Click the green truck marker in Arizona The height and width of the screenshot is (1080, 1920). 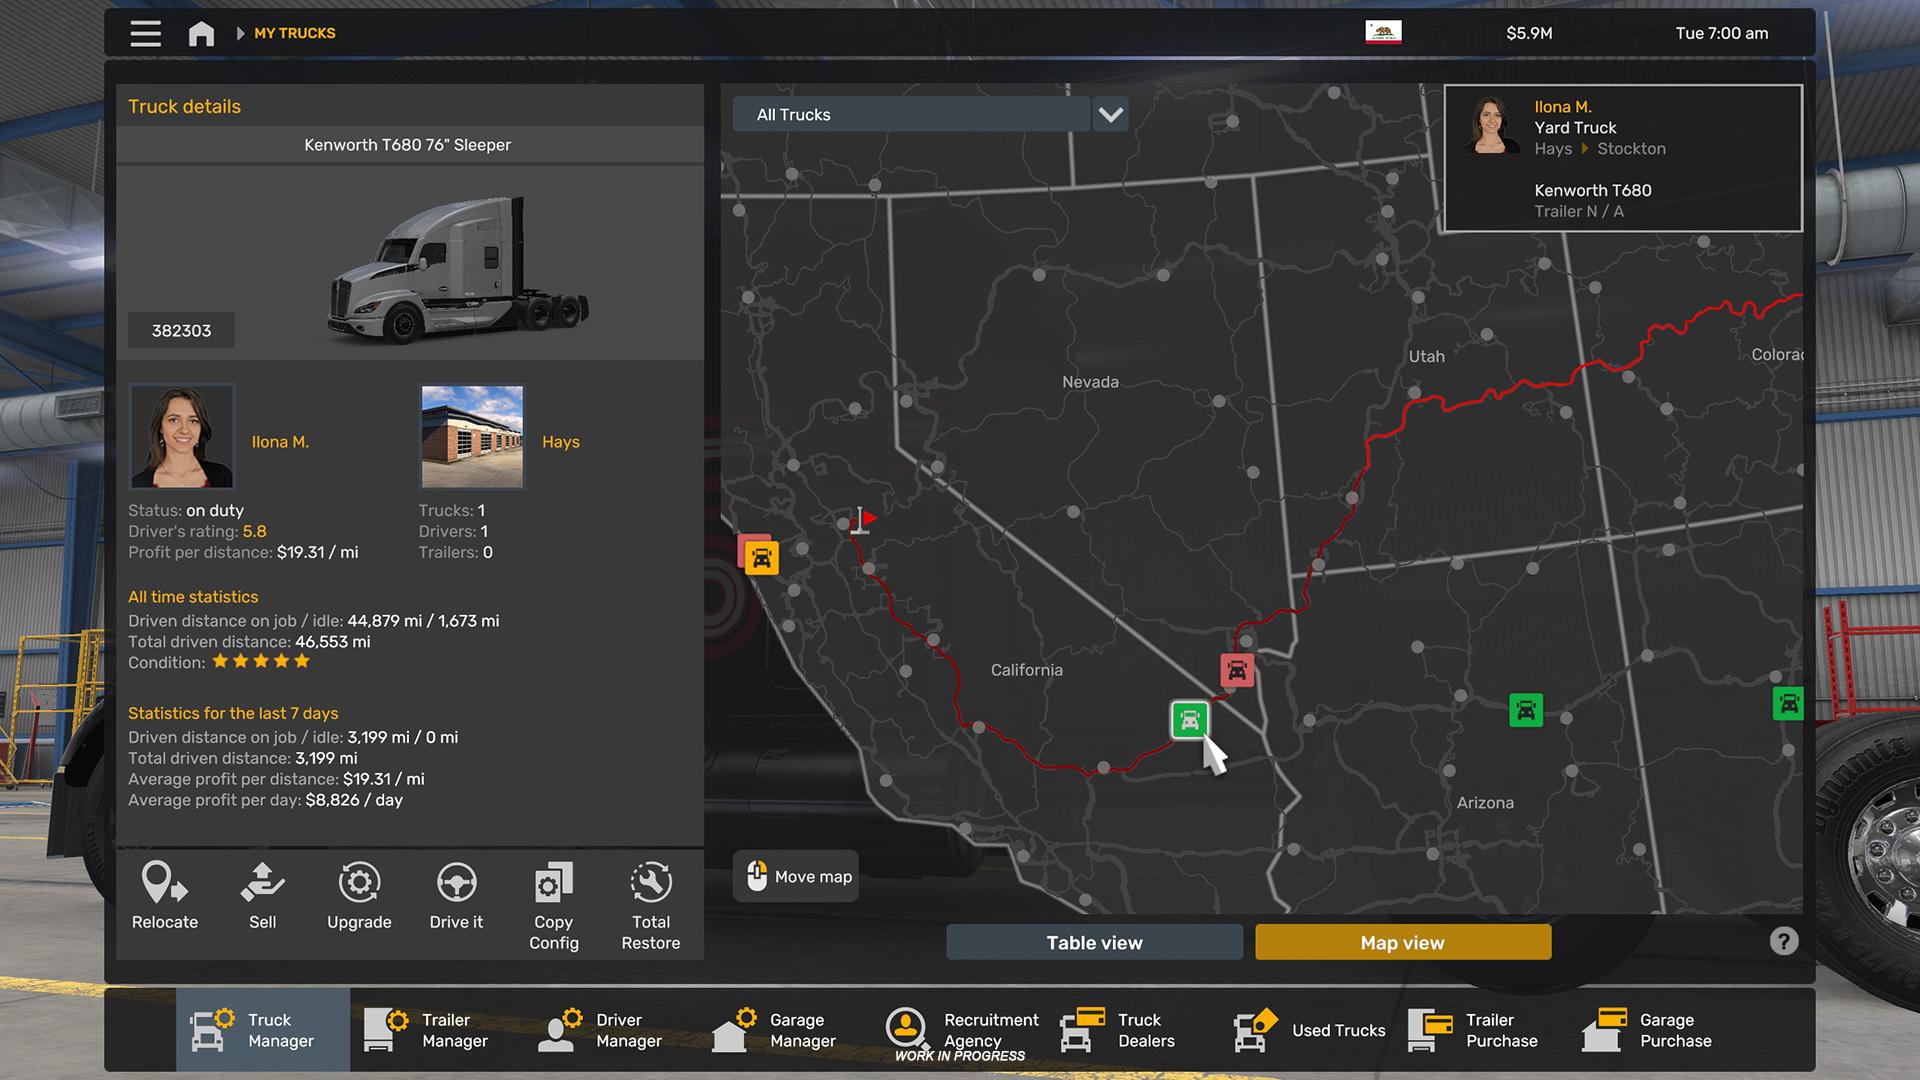click(1525, 710)
